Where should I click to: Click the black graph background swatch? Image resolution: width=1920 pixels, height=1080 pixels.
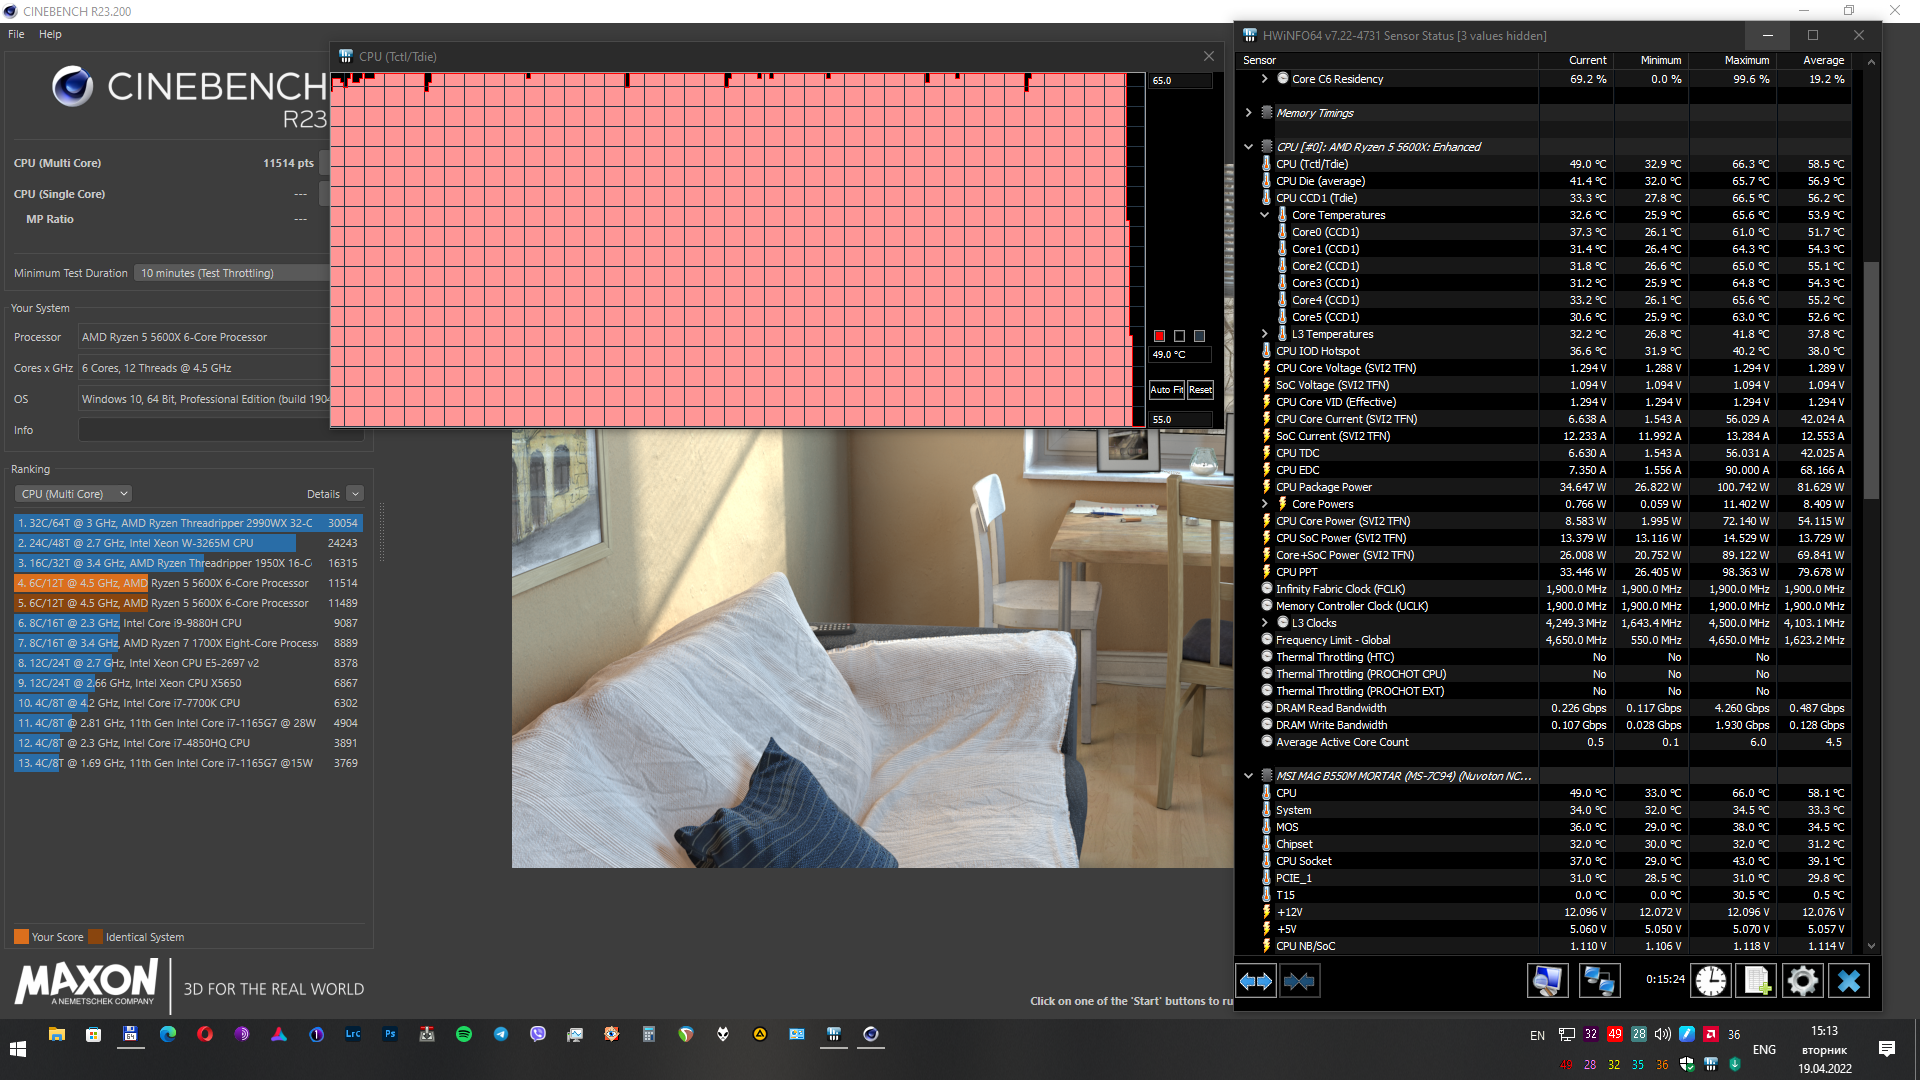[1179, 336]
